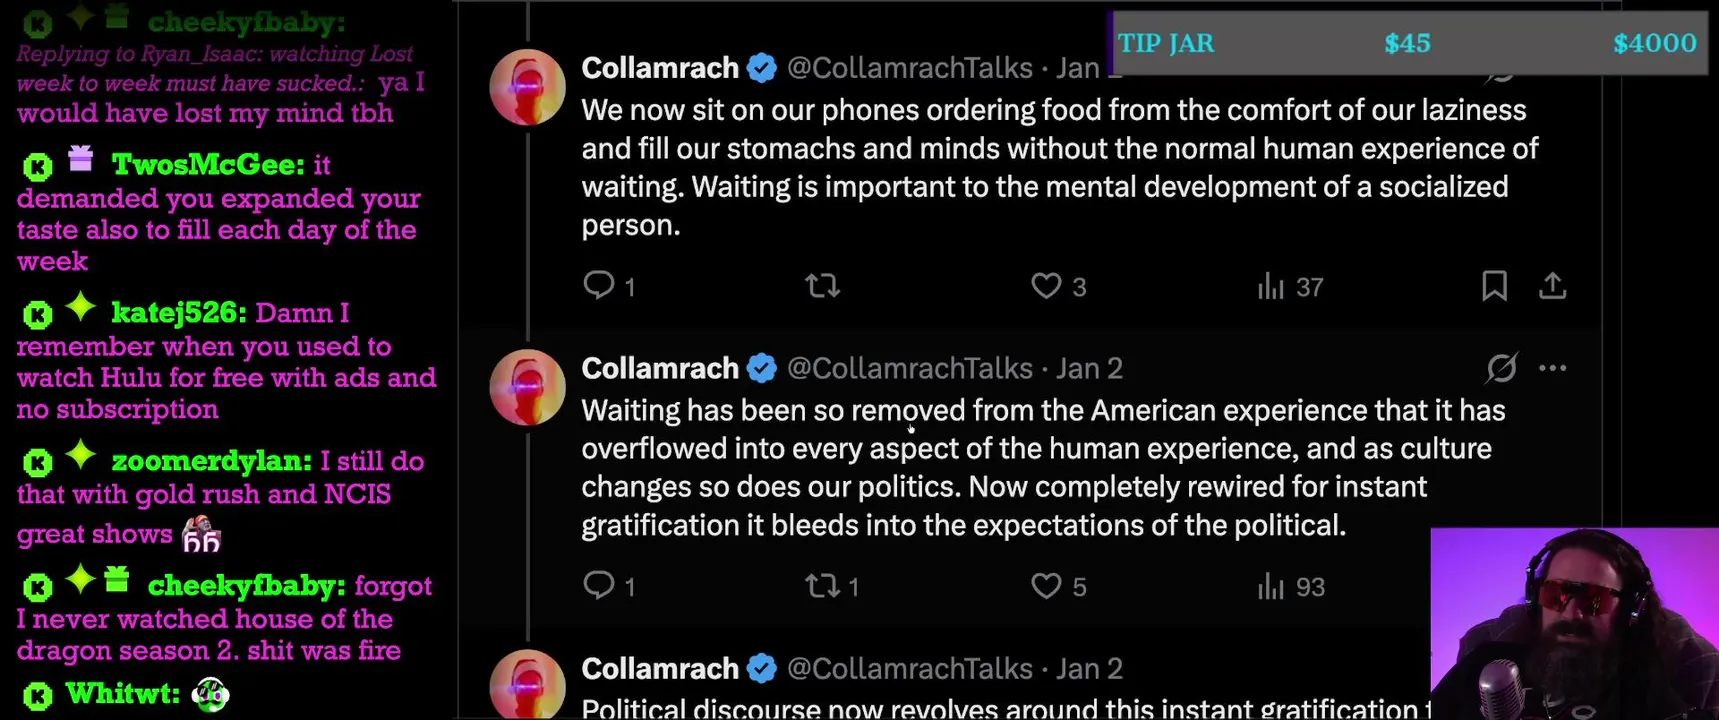Screen dimensions: 1719x720
Task: Reply to the tweet about American experience
Action: click(x=599, y=585)
